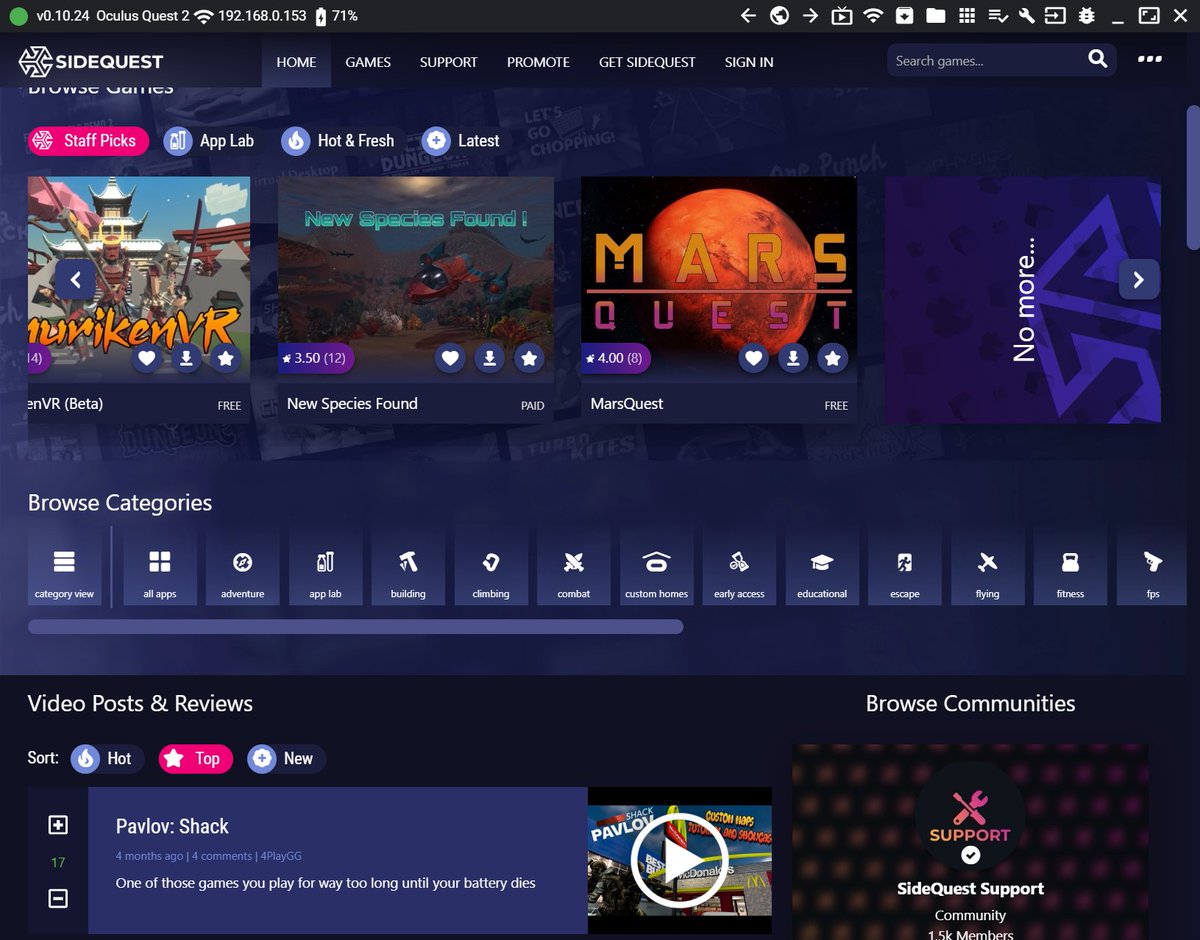The height and width of the screenshot is (940, 1200).
Task: Click the search magnifier icon
Action: click(1097, 60)
